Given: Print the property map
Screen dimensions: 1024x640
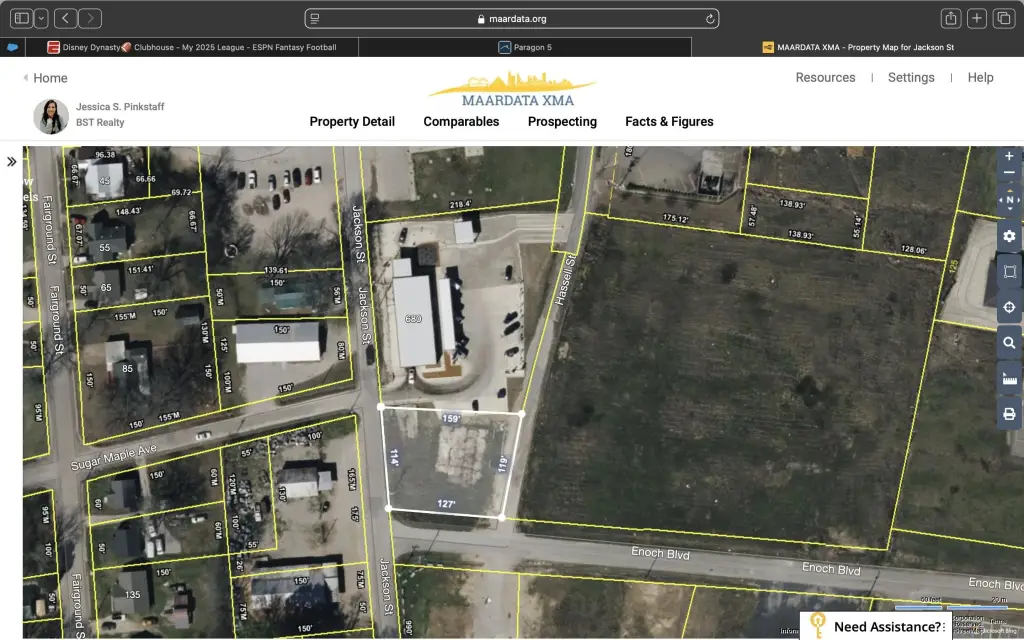Looking at the screenshot, I should (1008, 414).
